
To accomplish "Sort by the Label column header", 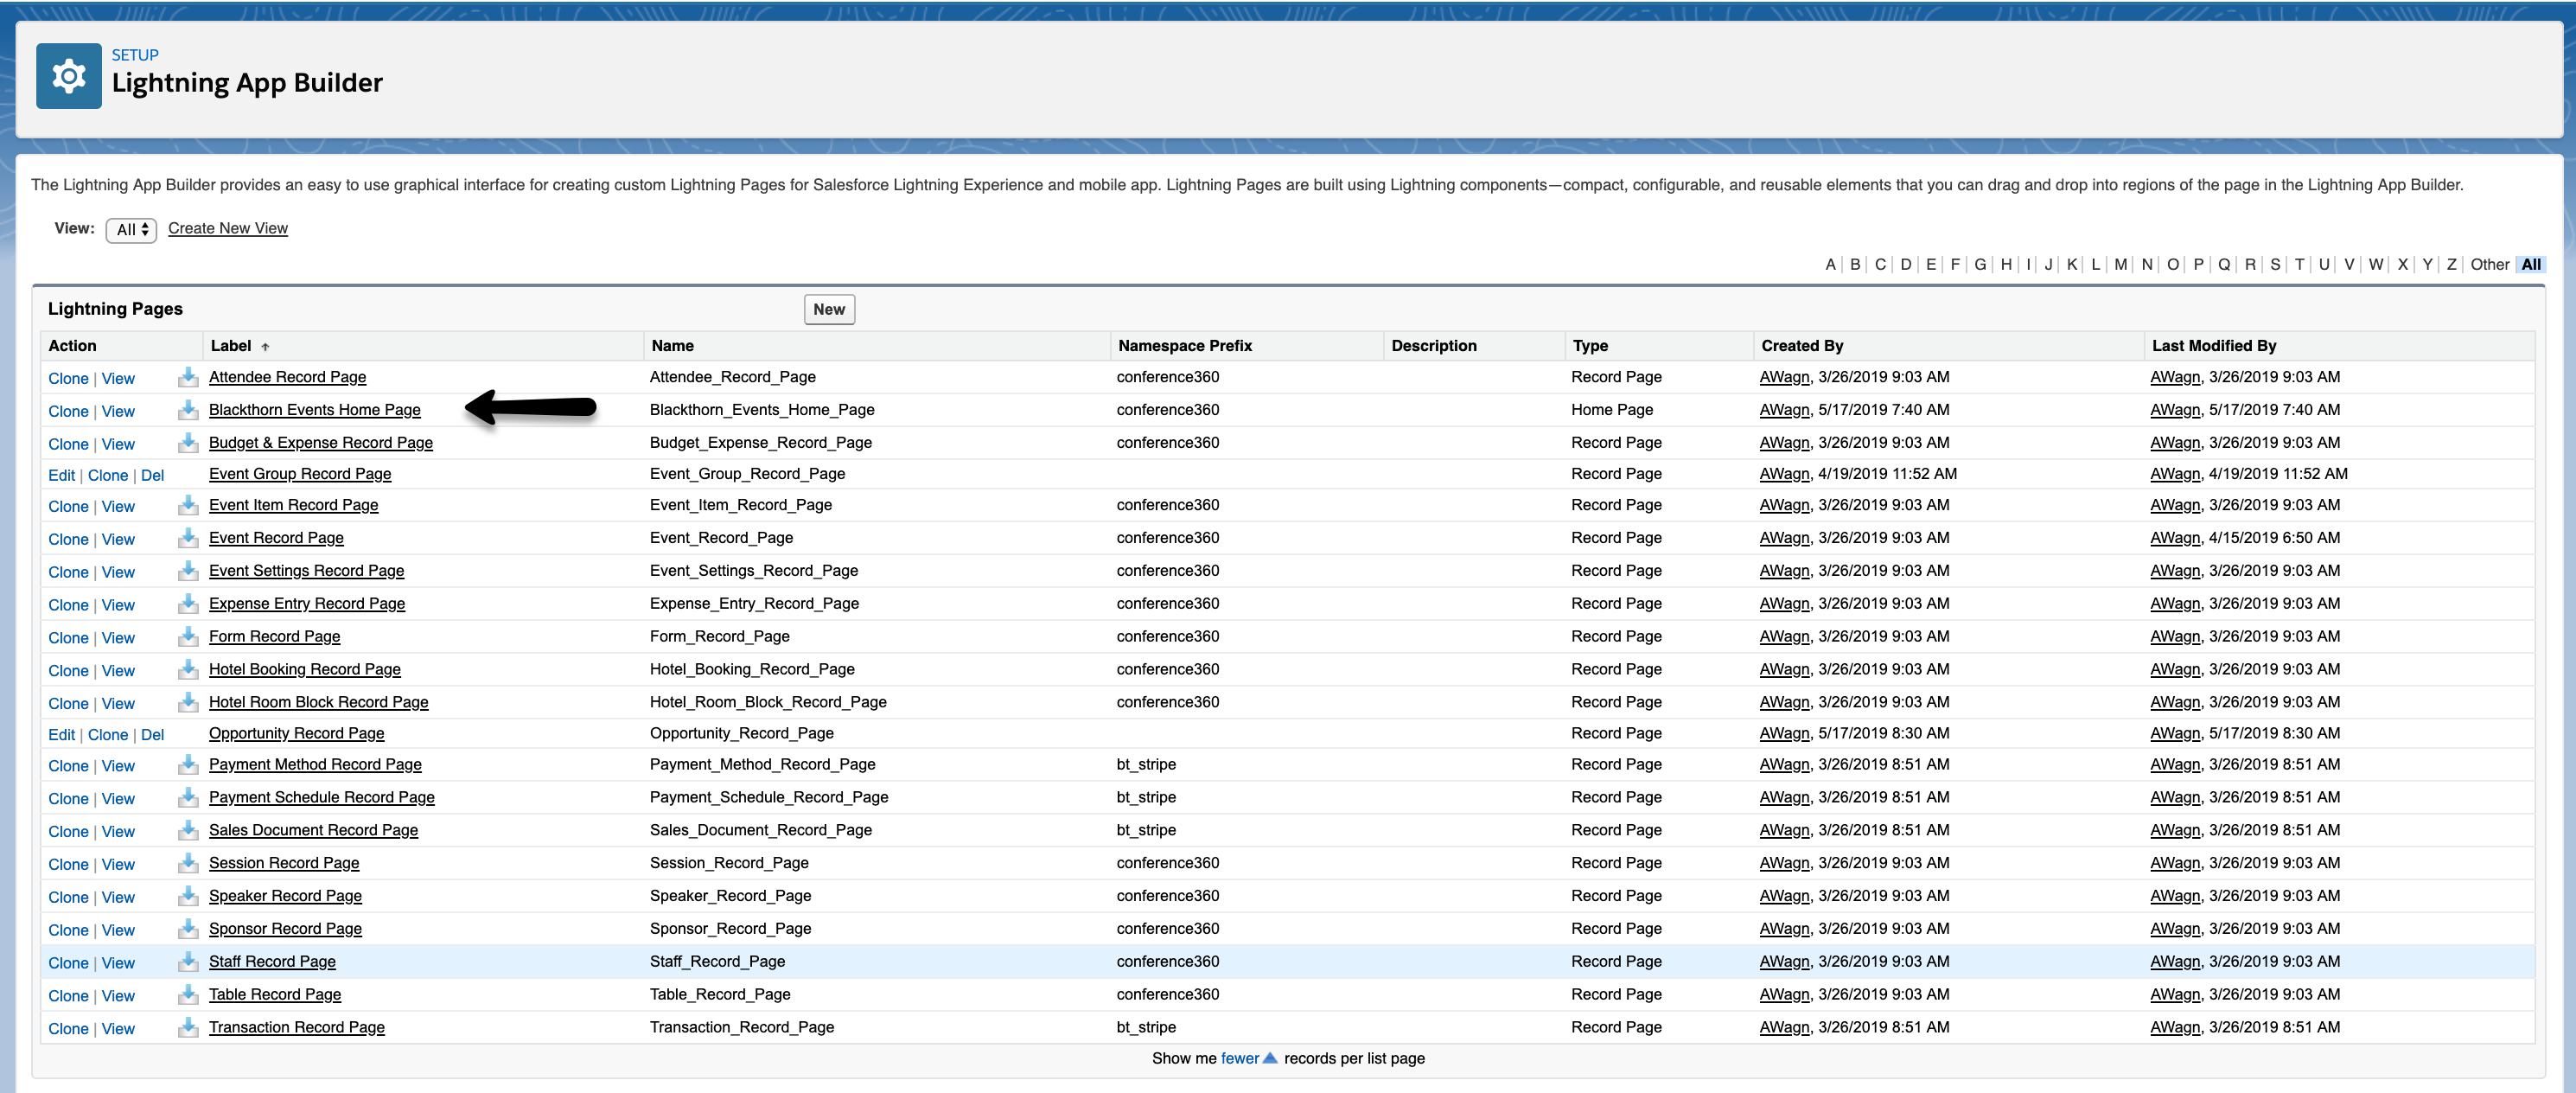I will click(x=231, y=346).
